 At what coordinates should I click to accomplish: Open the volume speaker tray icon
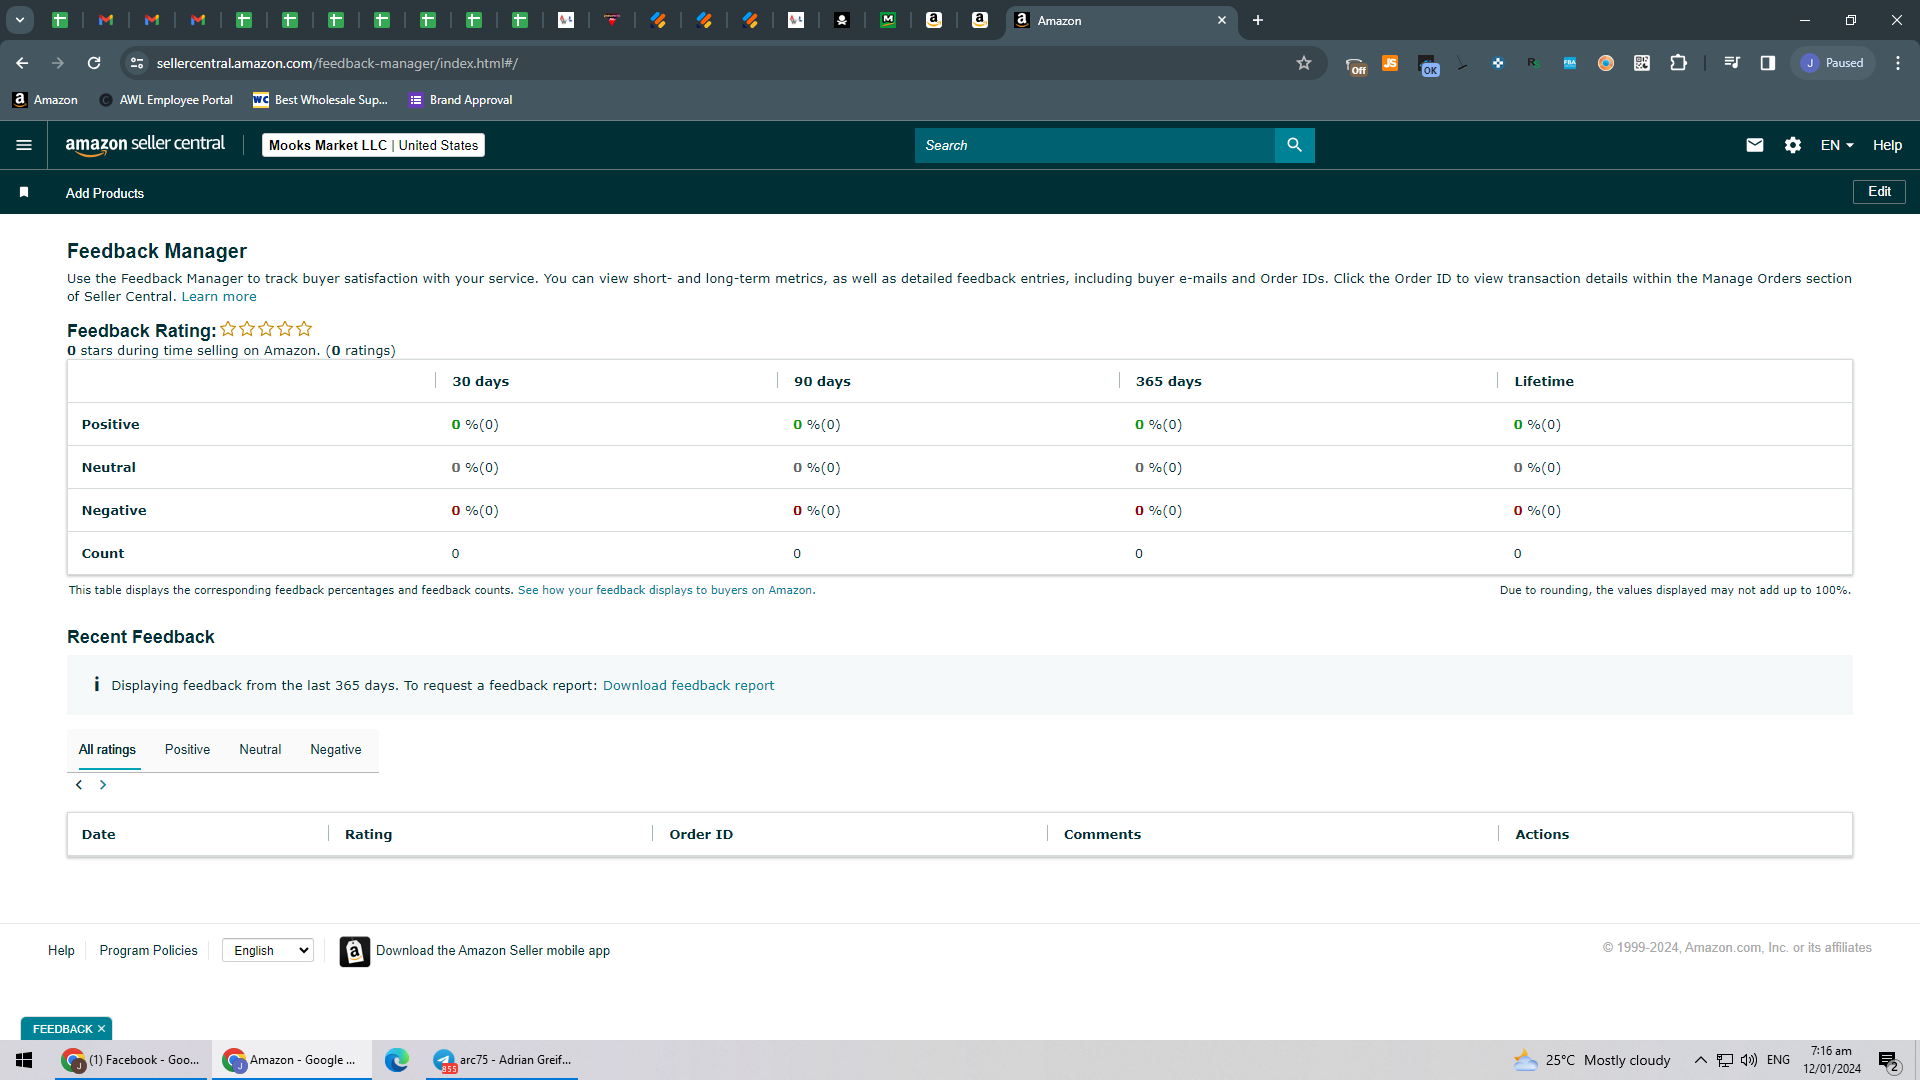[1749, 1060]
